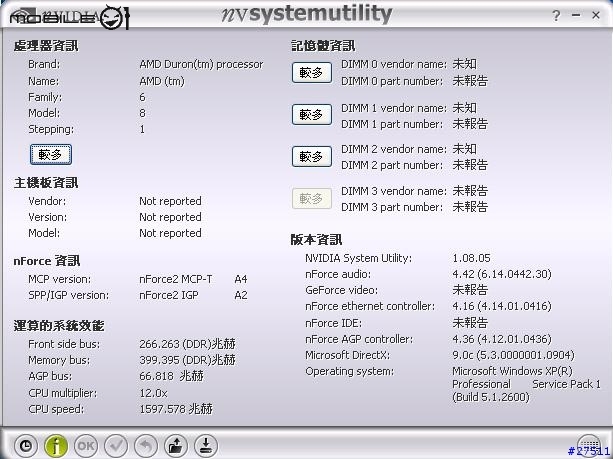Screen dimensions: 613x459
Task: Click the nvsystemutility title logo
Action: tap(307, 14)
